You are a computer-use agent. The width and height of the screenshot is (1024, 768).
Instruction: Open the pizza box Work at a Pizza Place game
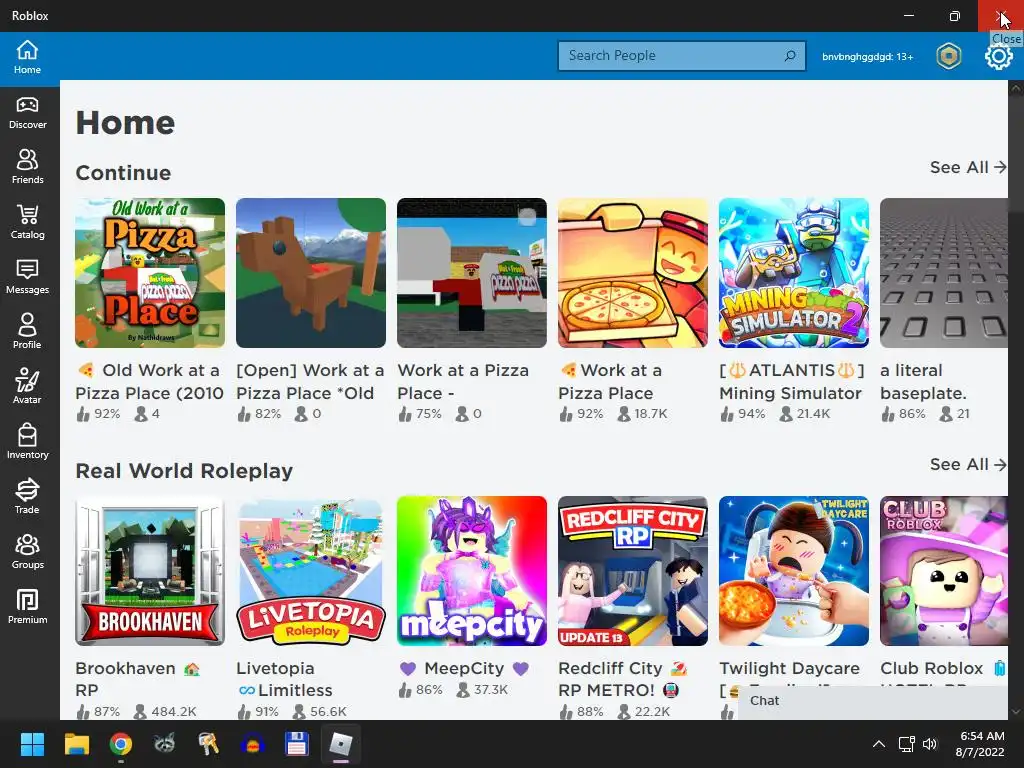[633, 273]
